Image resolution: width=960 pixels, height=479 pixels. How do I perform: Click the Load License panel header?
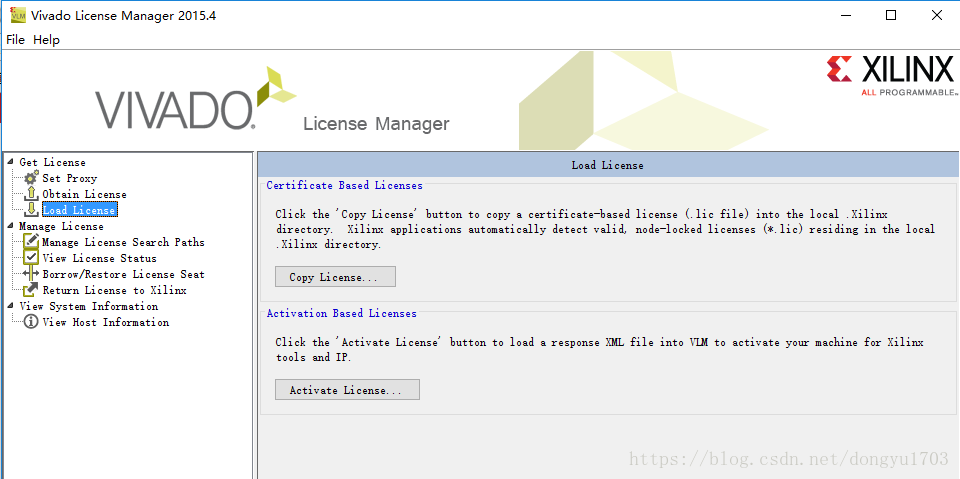[607, 165]
